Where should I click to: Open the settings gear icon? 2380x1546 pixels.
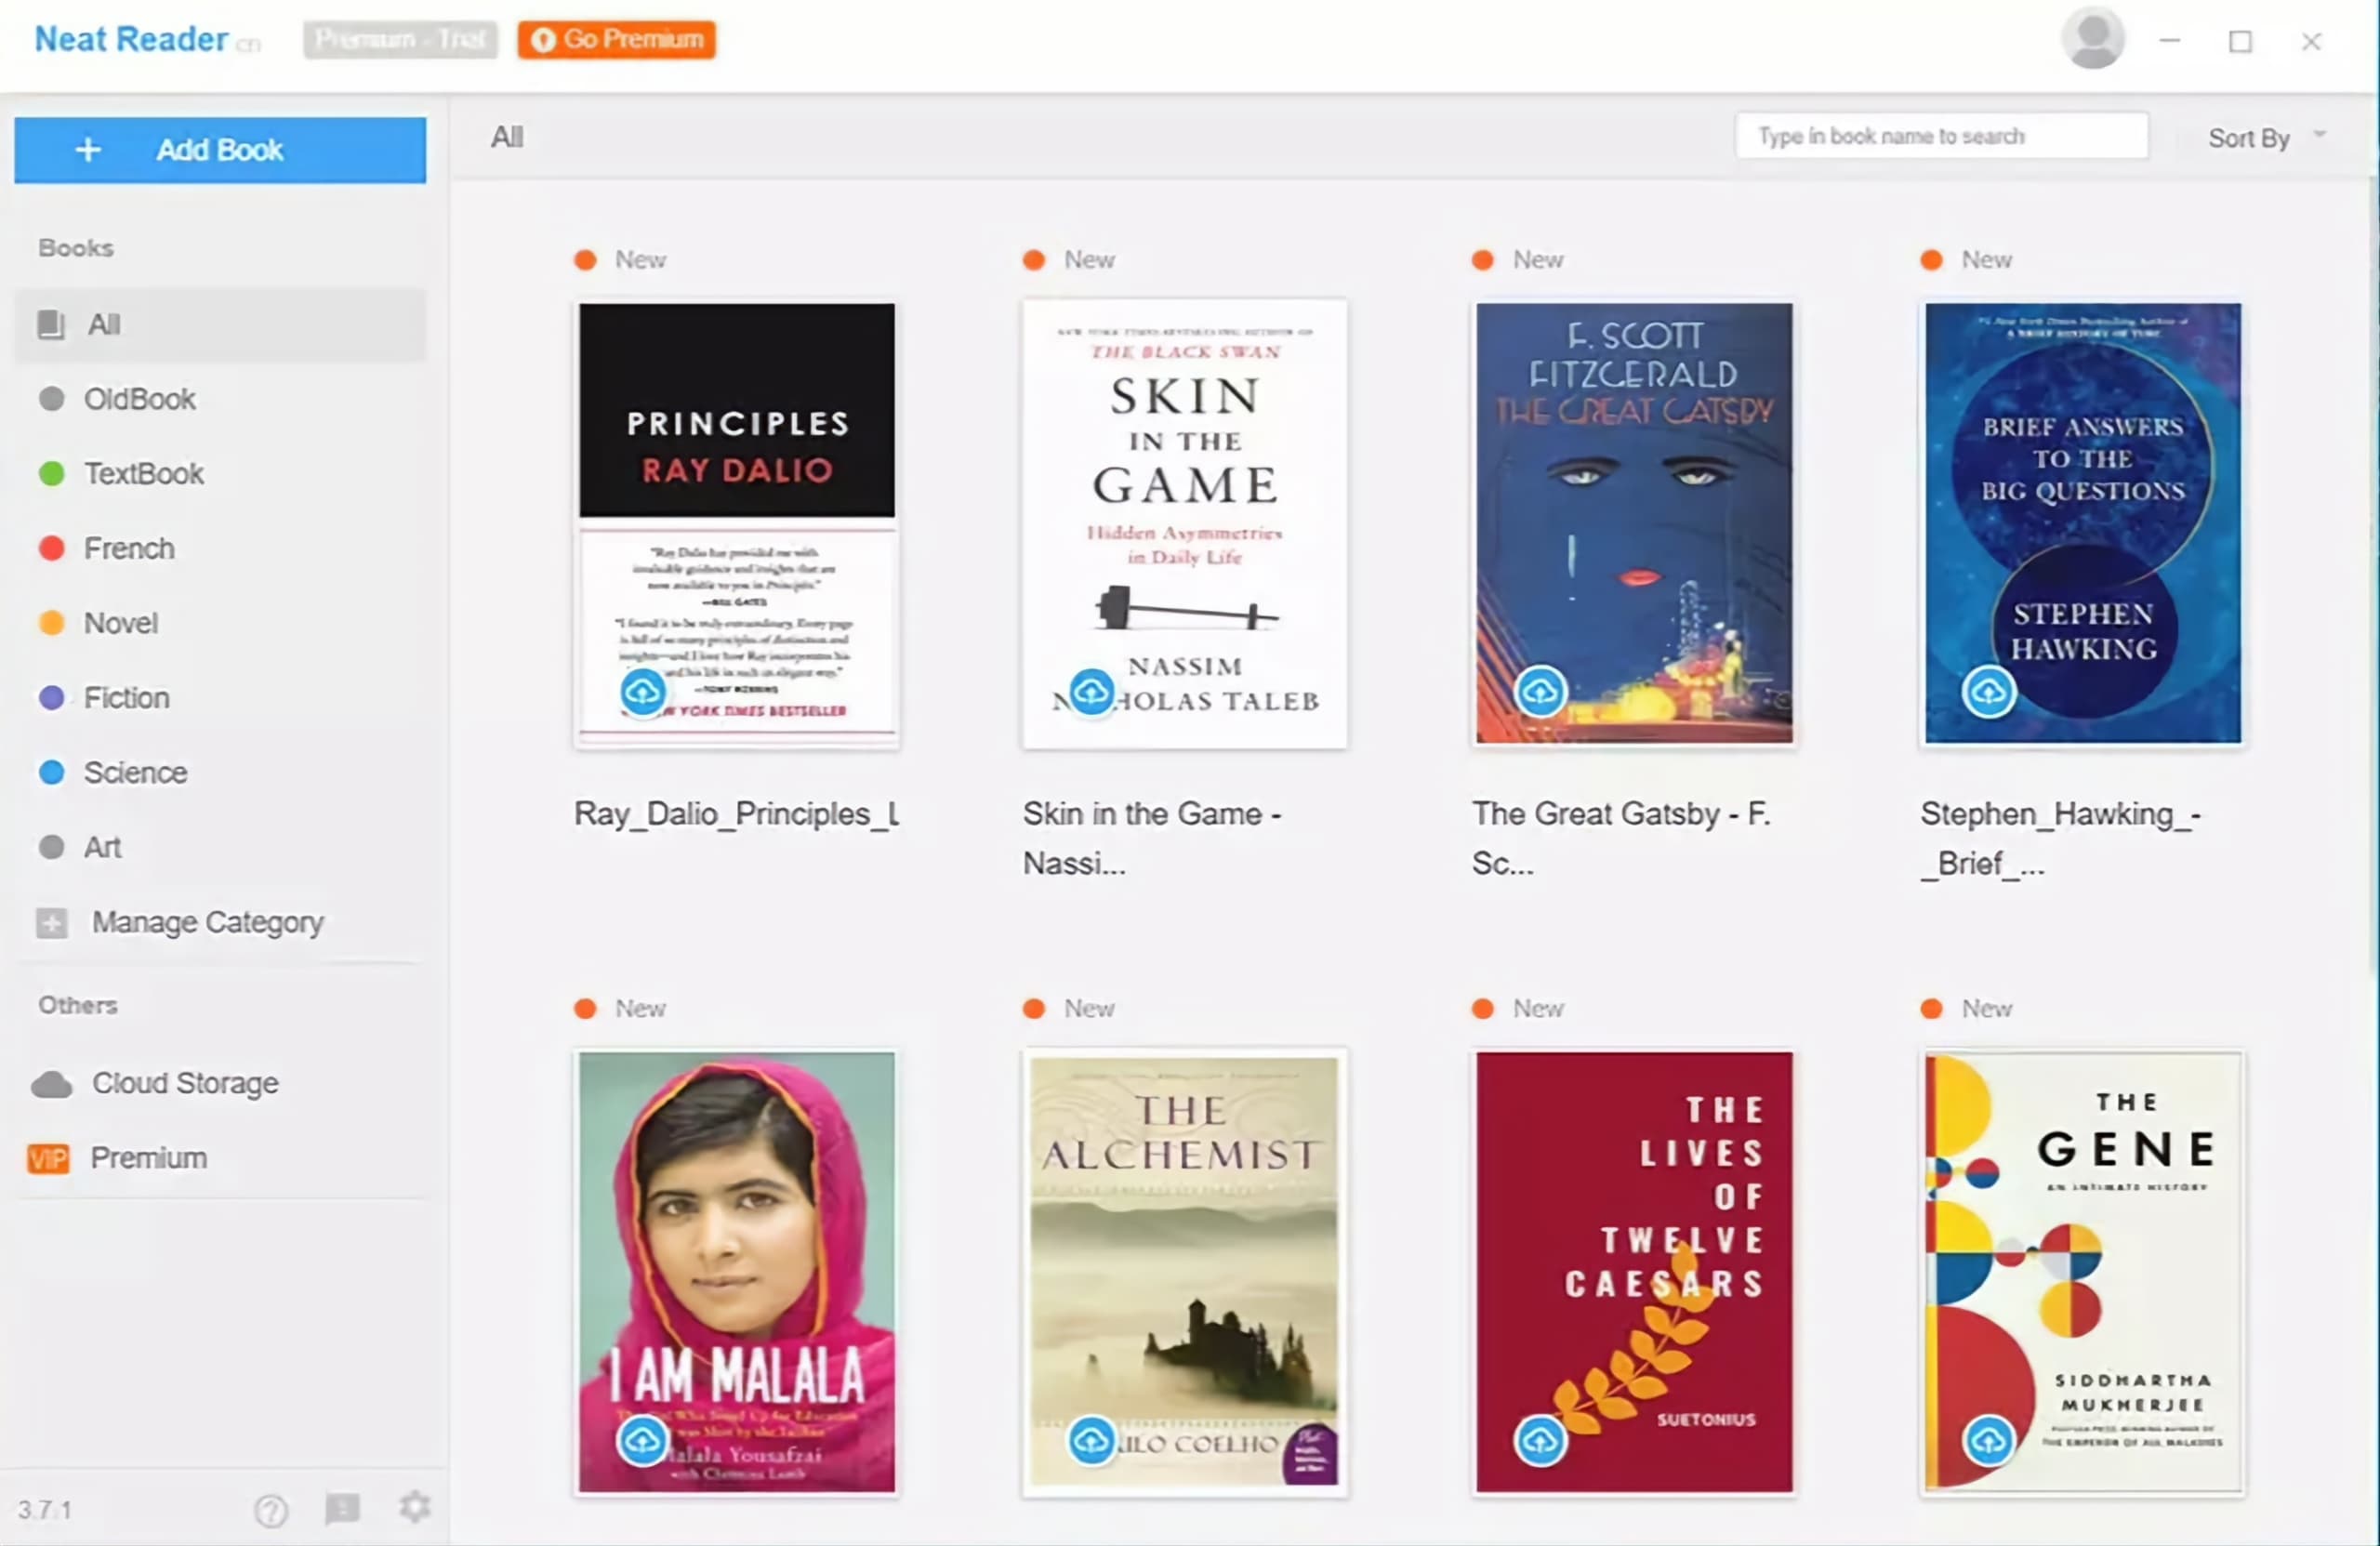pos(415,1506)
